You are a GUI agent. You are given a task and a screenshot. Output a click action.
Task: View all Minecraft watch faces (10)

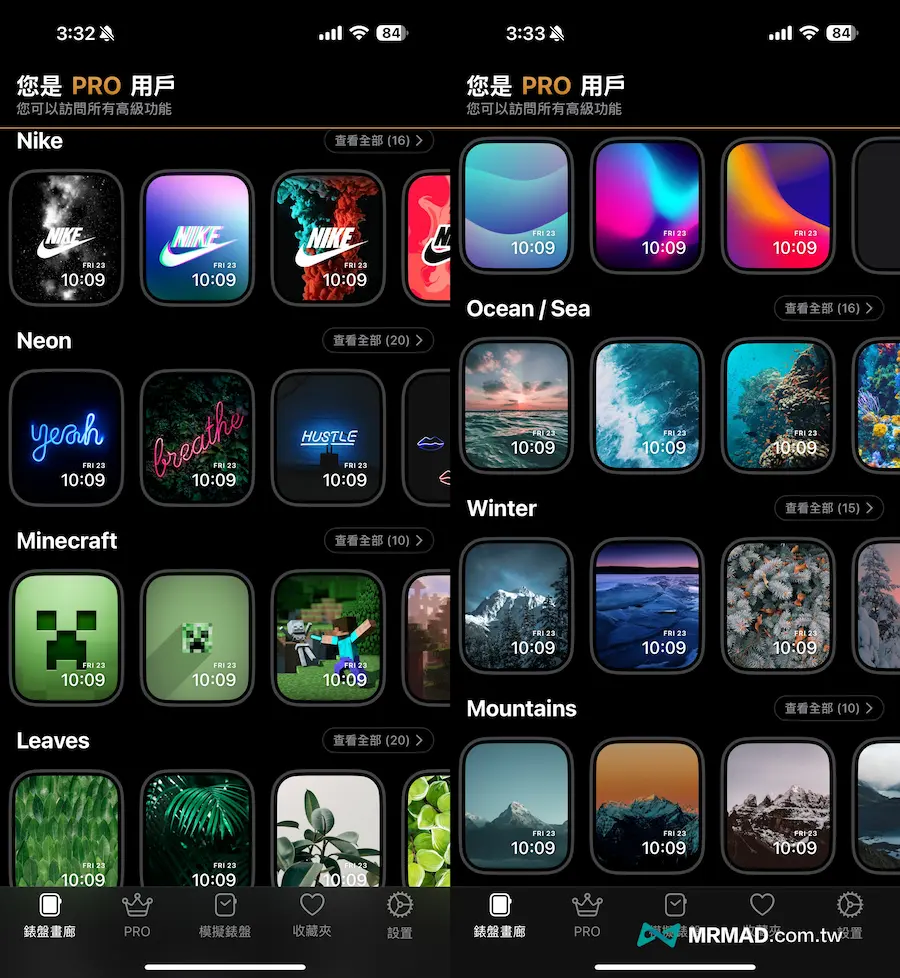tap(379, 541)
